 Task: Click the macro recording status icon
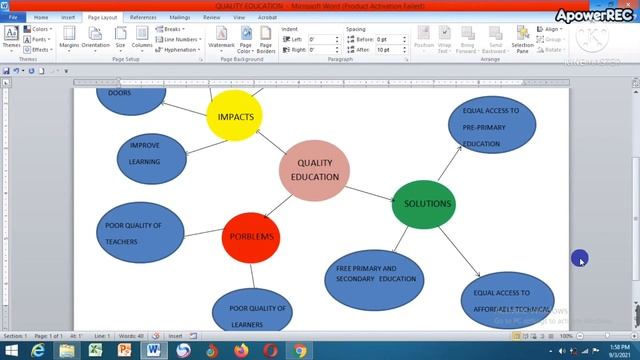(x=193, y=336)
